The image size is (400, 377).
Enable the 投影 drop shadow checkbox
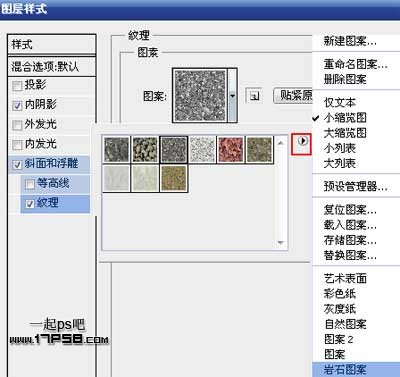point(17,86)
